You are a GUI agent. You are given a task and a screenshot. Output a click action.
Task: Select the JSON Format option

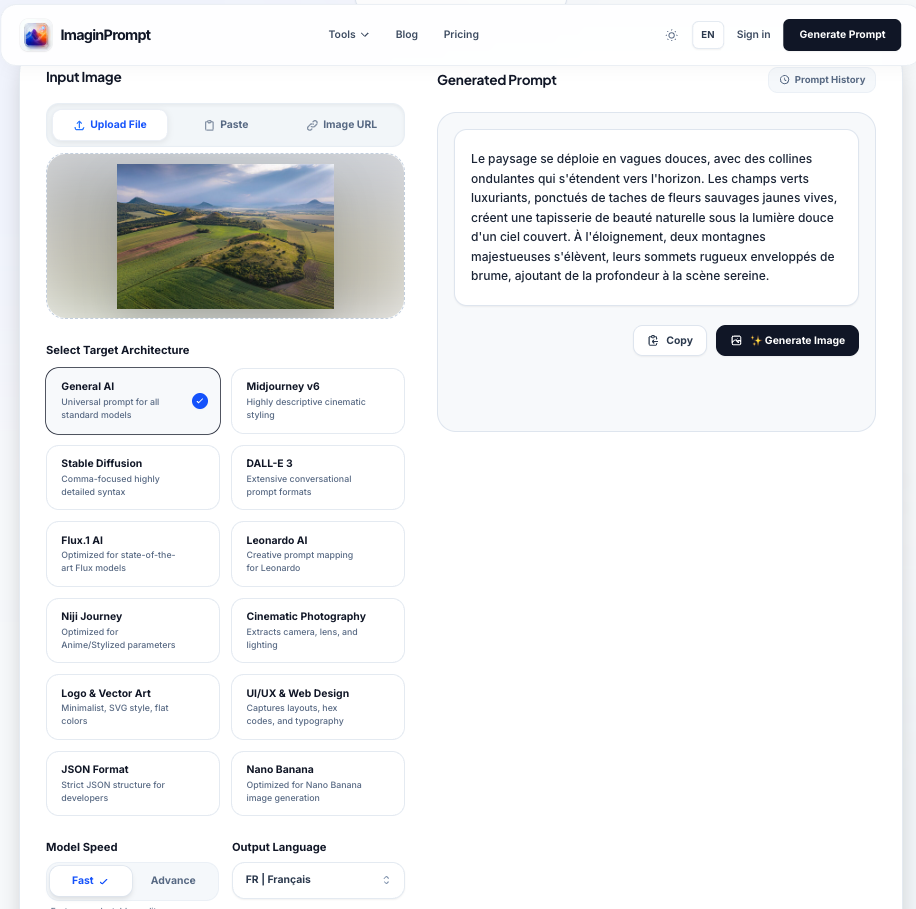[x=133, y=783]
